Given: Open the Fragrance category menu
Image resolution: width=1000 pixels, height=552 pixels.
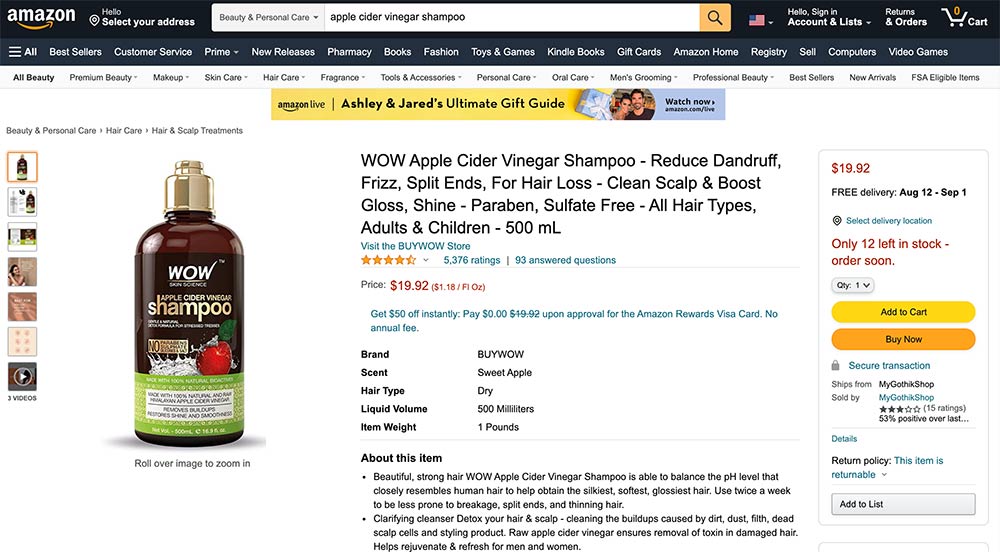Looking at the screenshot, I should tap(343, 77).
